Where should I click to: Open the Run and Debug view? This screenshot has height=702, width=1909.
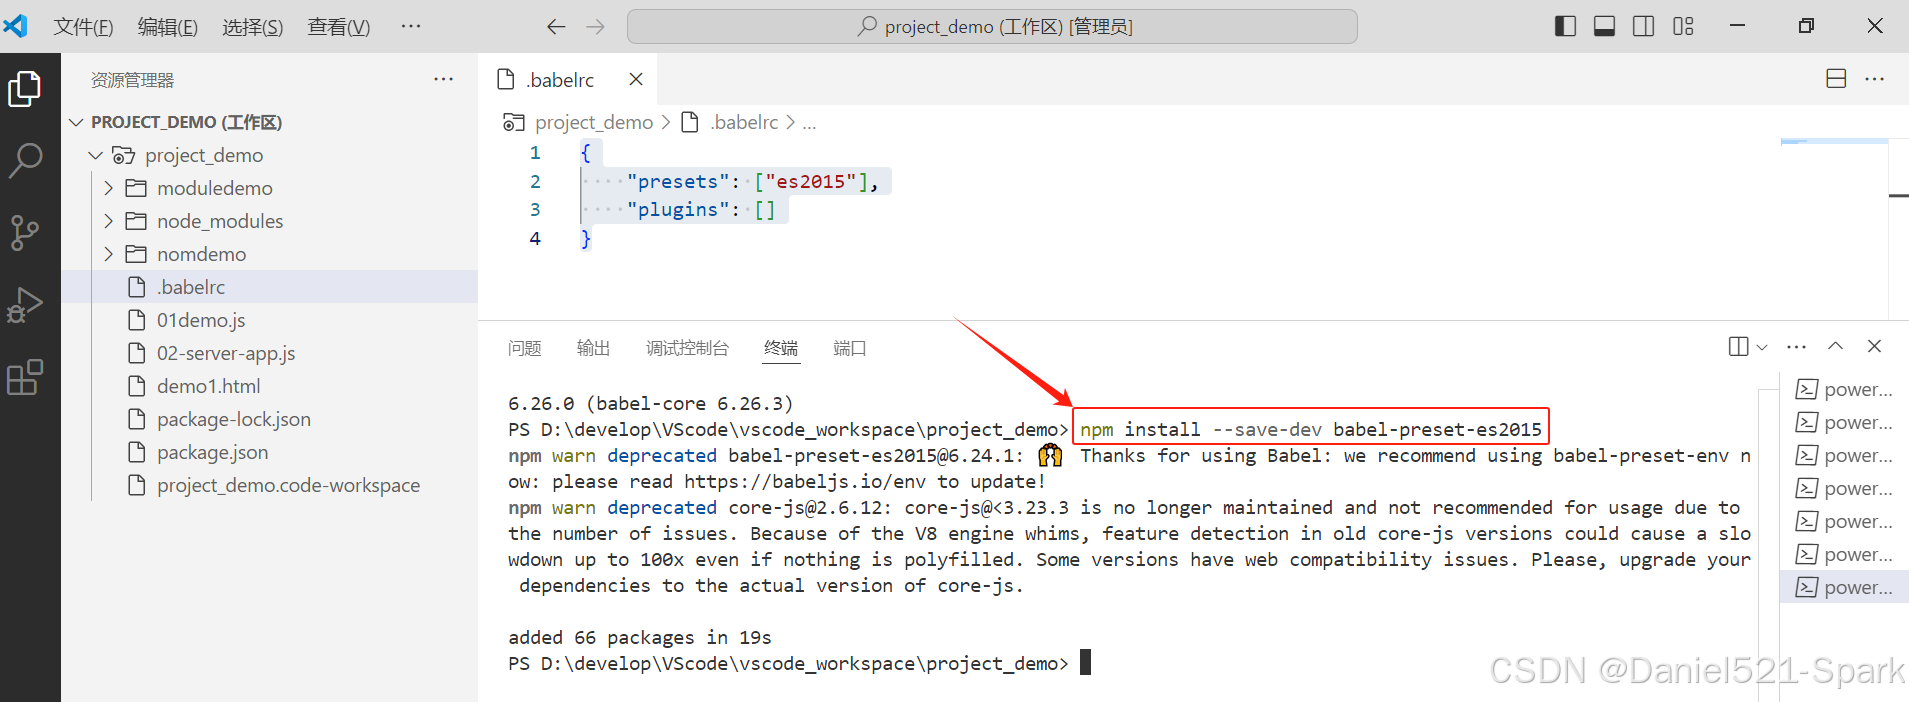click(x=24, y=305)
